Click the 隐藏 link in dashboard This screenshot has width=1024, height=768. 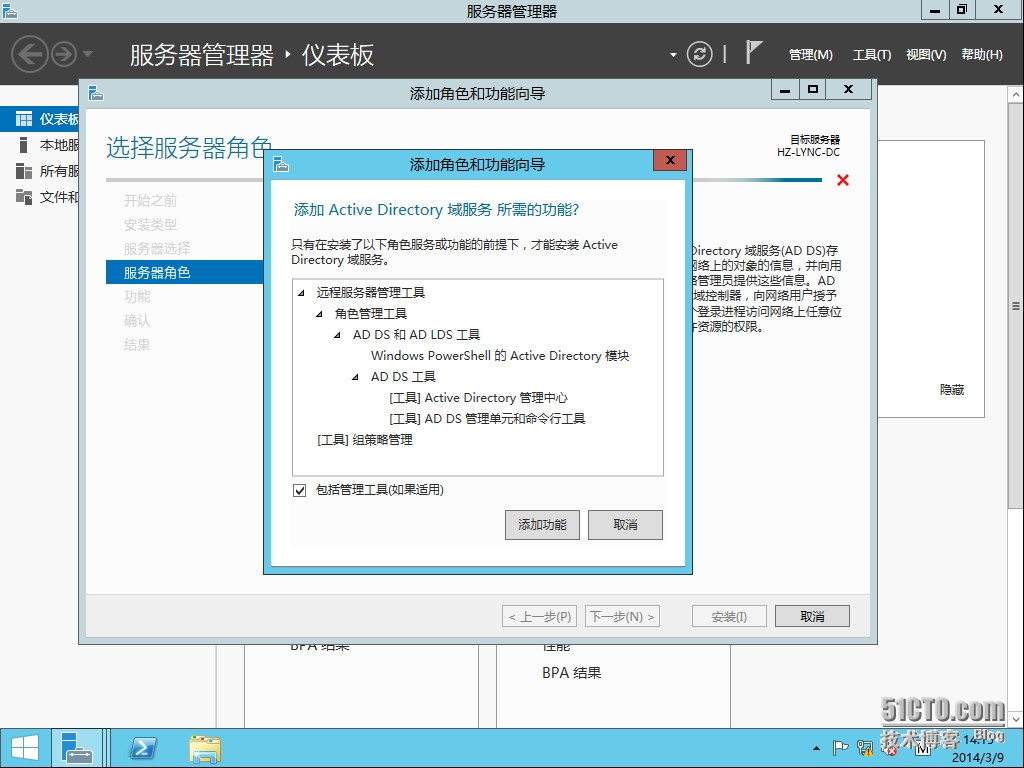pos(952,390)
